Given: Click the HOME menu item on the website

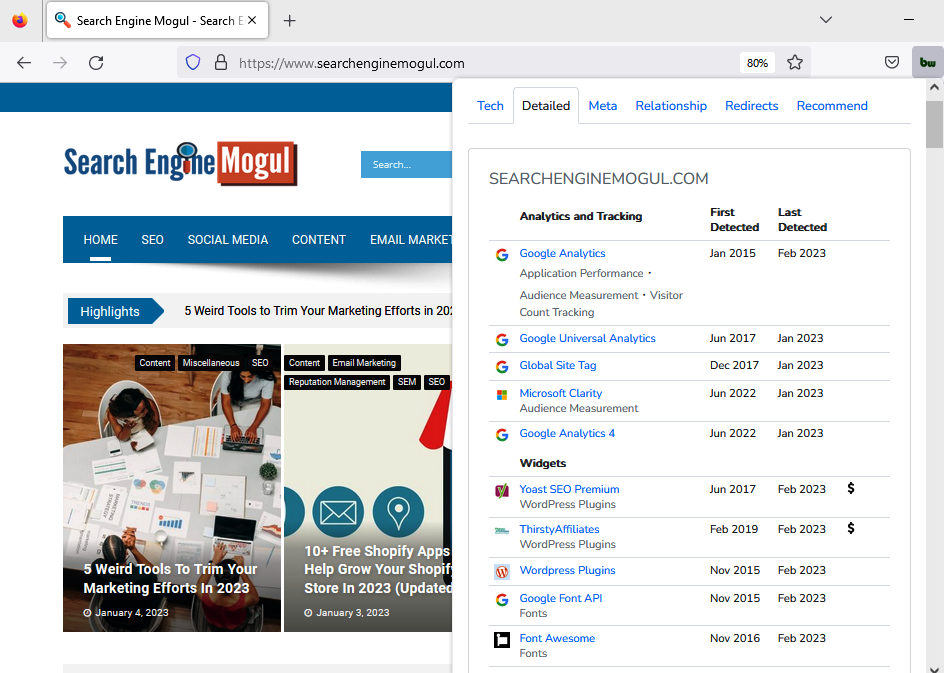Looking at the screenshot, I should click(x=101, y=240).
